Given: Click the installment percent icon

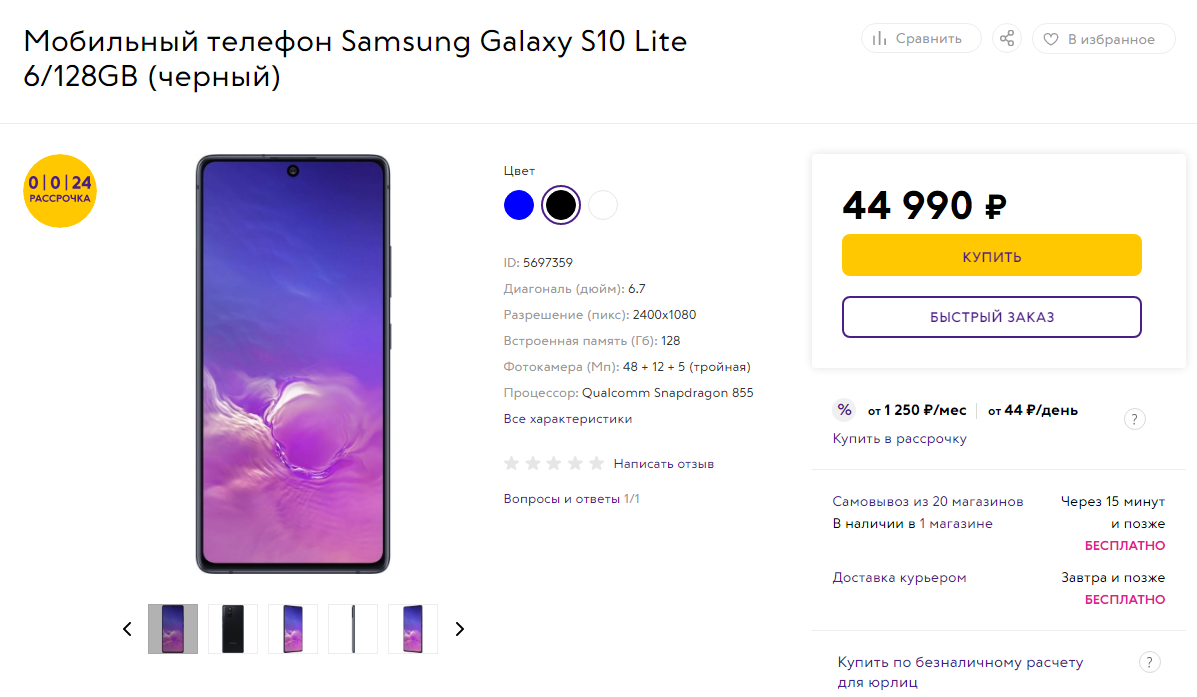Looking at the screenshot, I should click(x=844, y=410).
